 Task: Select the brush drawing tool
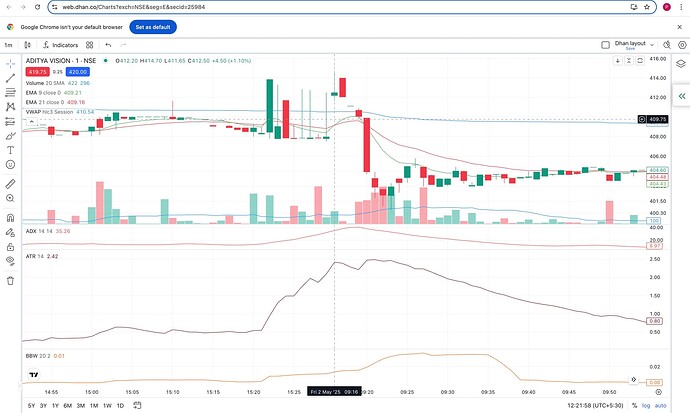point(11,136)
